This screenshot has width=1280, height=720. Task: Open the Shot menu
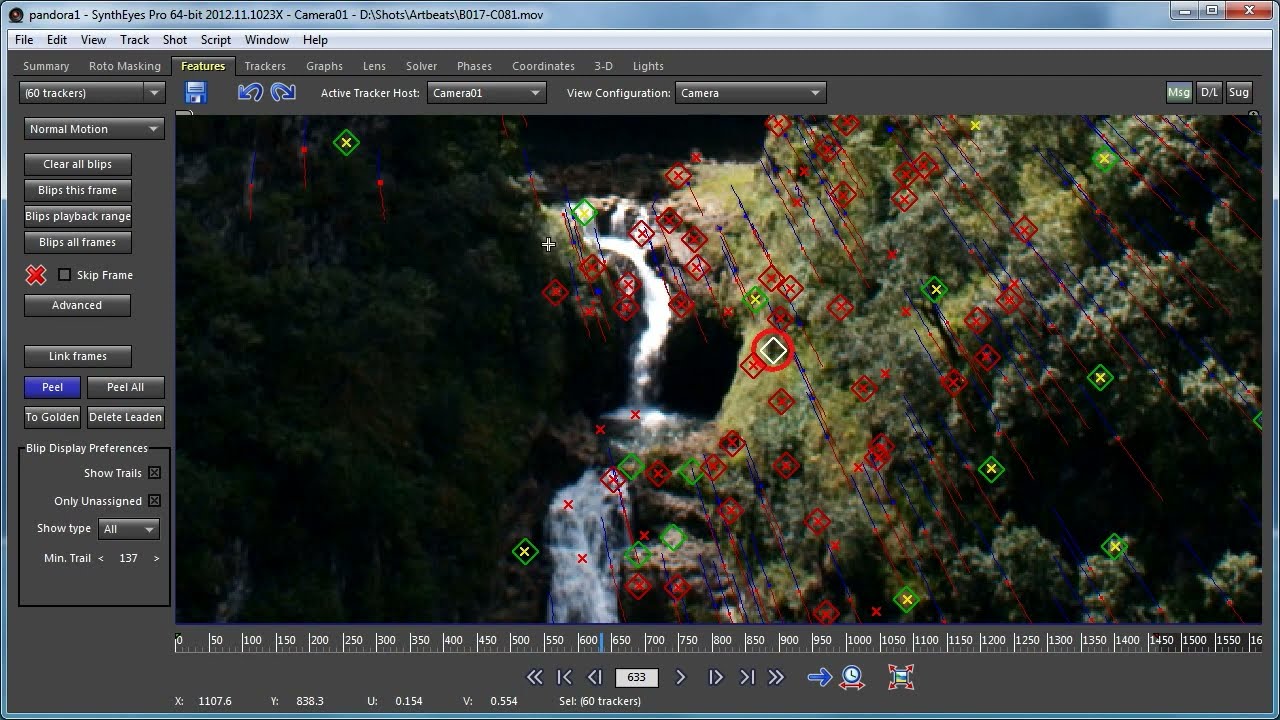pyautogui.click(x=175, y=40)
